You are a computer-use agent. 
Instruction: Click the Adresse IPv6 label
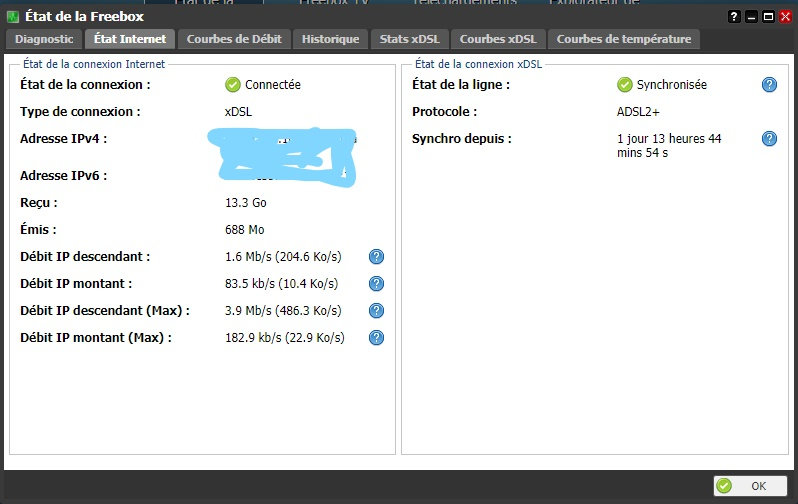(x=64, y=176)
